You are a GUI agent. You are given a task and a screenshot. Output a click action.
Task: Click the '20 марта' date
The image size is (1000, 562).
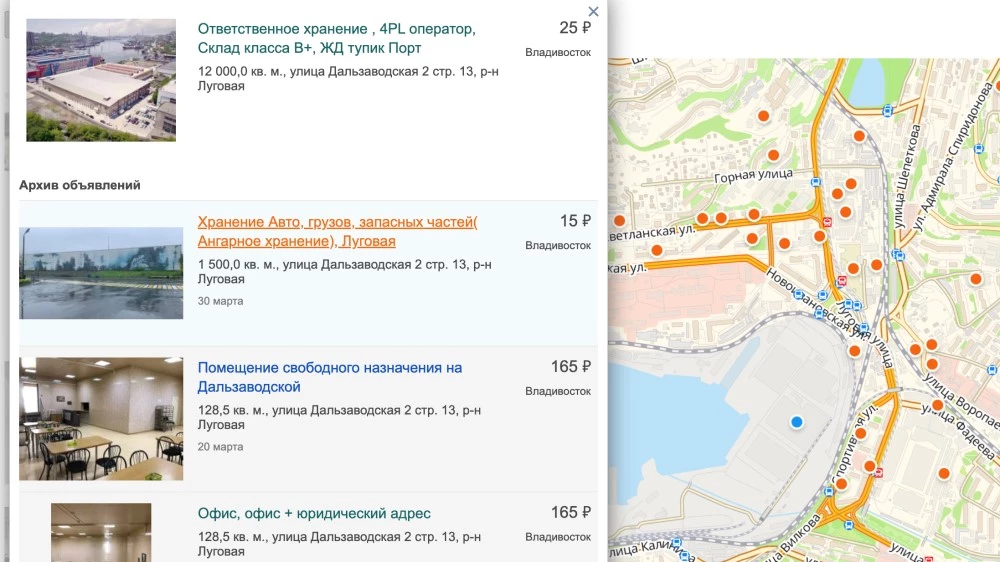(220, 447)
